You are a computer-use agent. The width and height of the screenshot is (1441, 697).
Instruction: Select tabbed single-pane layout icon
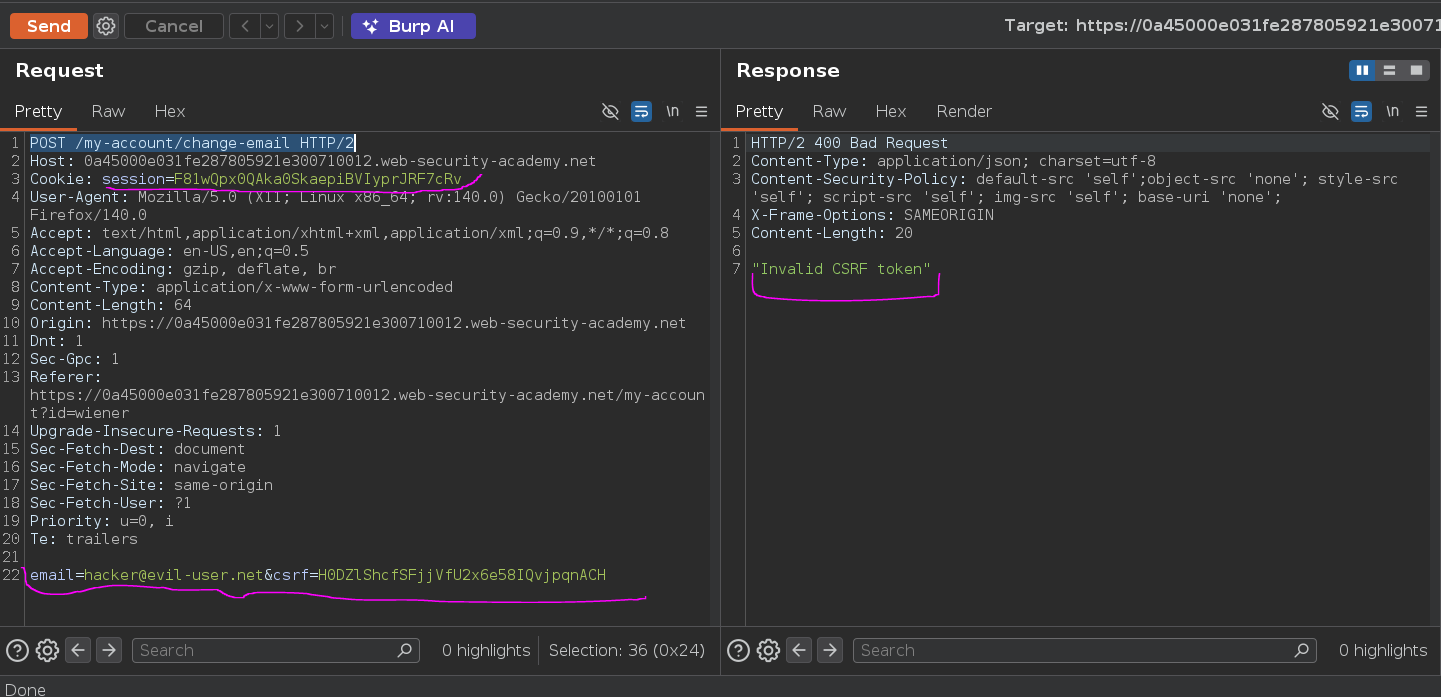click(1416, 70)
